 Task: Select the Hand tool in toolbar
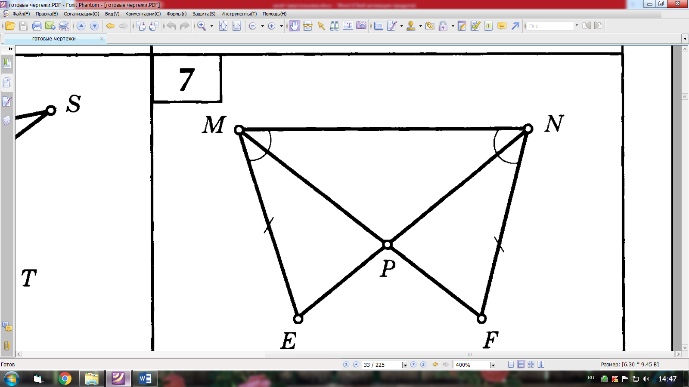[x=294, y=26]
